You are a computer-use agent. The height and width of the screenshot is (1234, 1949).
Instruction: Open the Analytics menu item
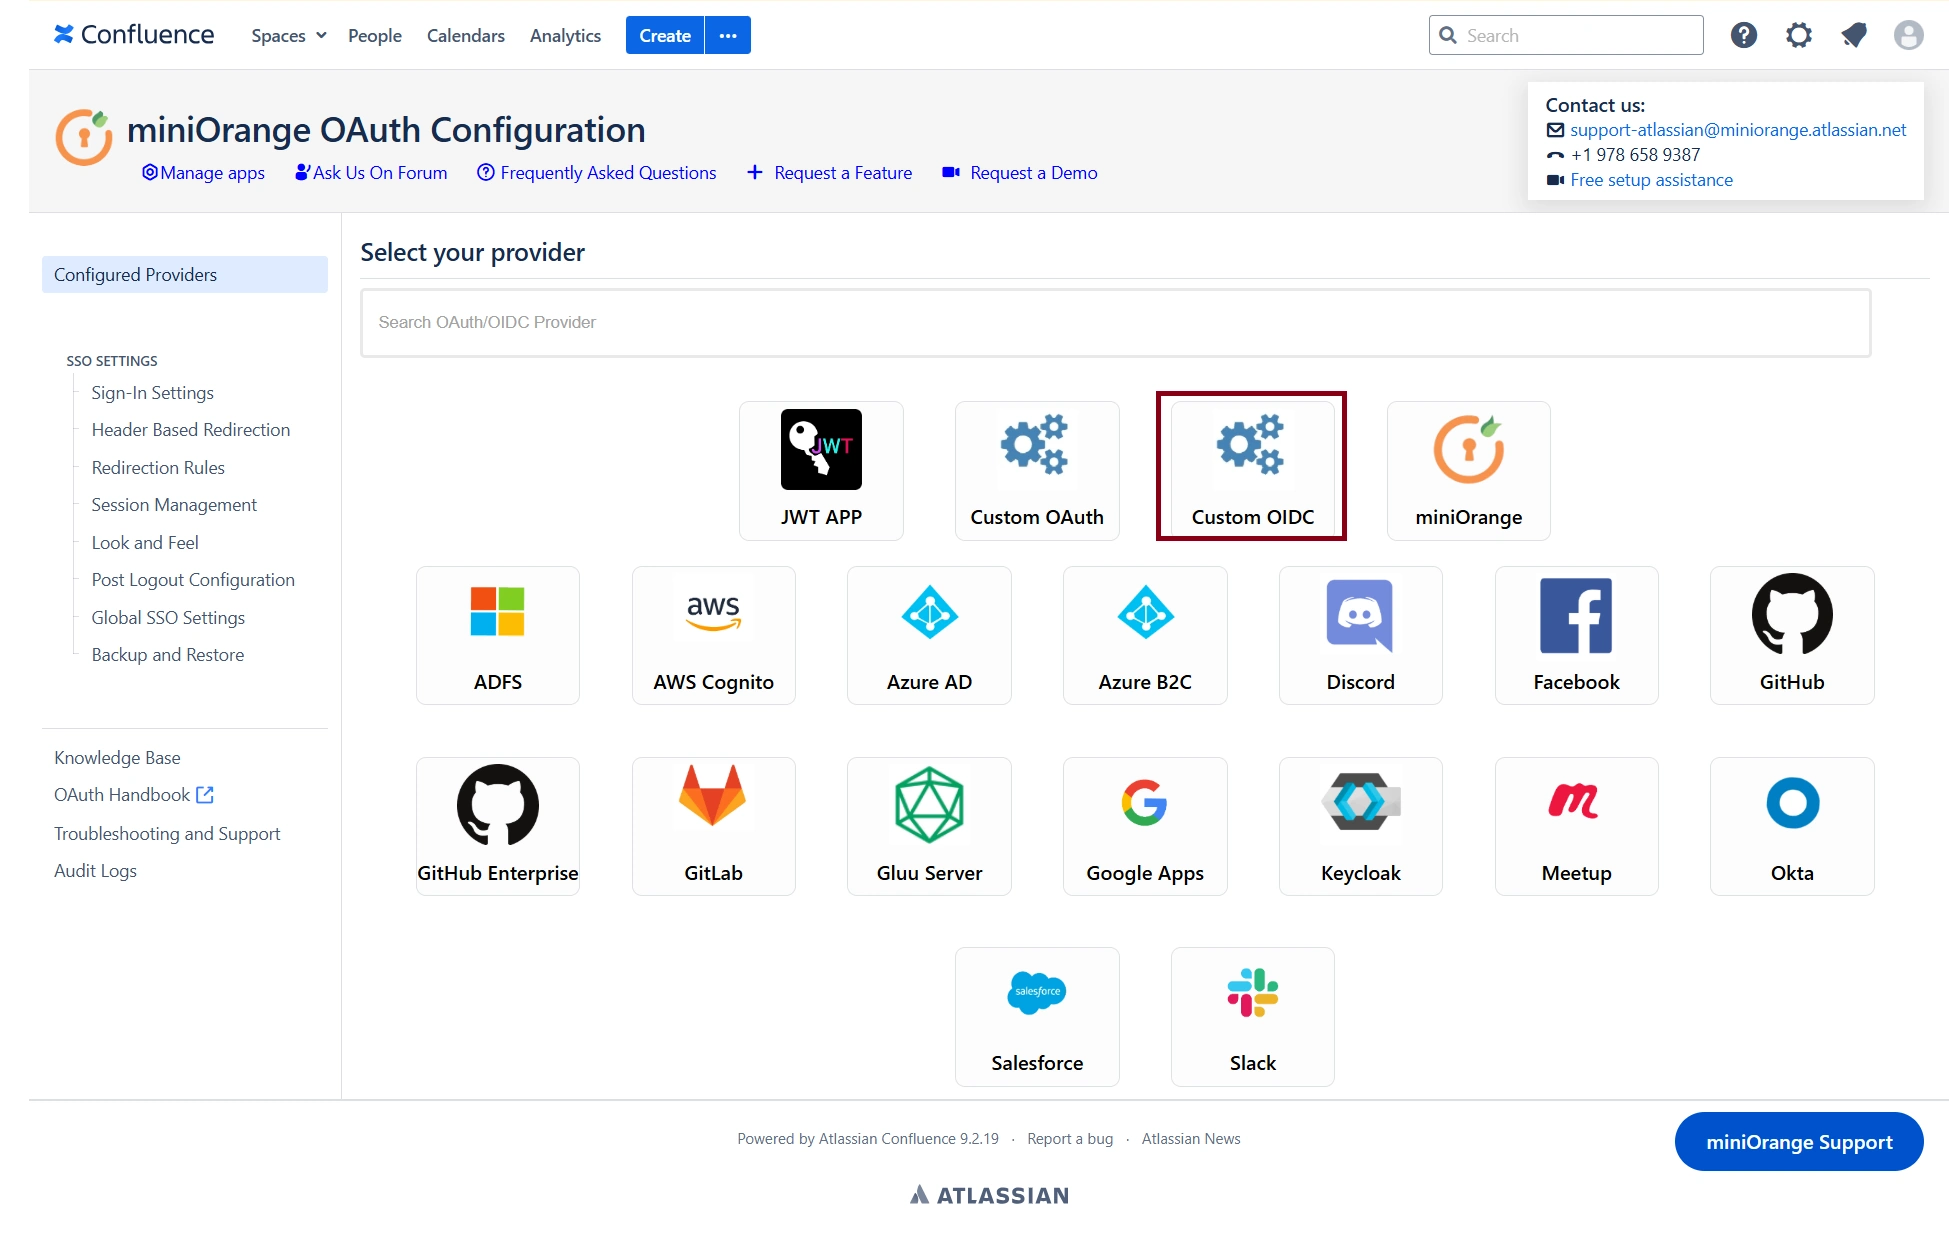(x=565, y=35)
